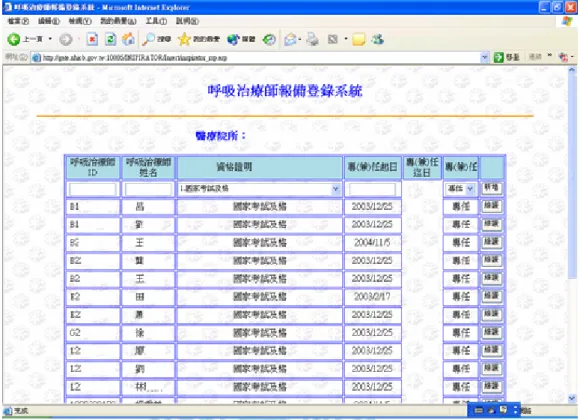580x420 pixels.
Task: Show browsing History clock icon
Action: tap(269, 39)
